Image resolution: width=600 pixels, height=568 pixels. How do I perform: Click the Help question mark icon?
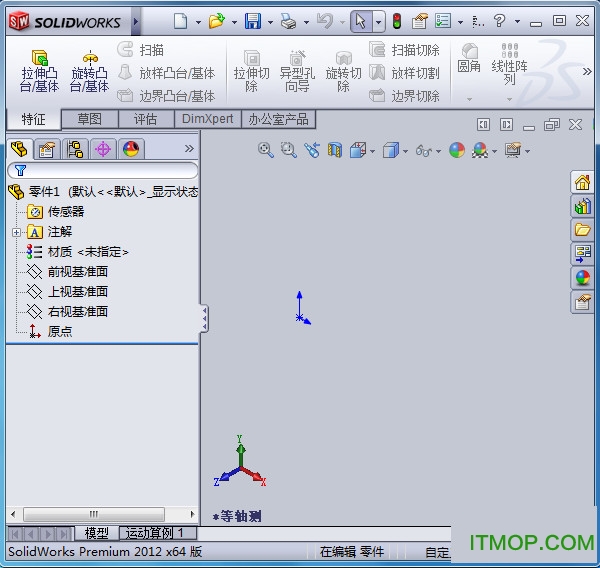click(x=499, y=21)
